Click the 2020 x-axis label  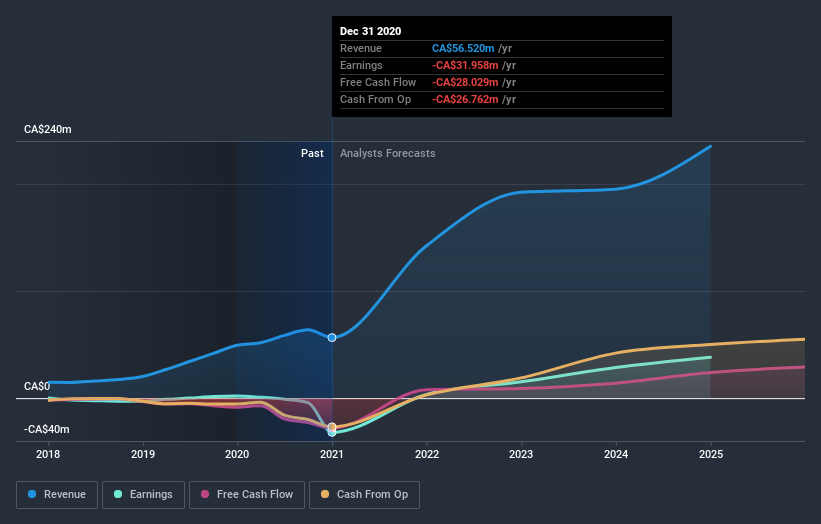pyautogui.click(x=237, y=454)
